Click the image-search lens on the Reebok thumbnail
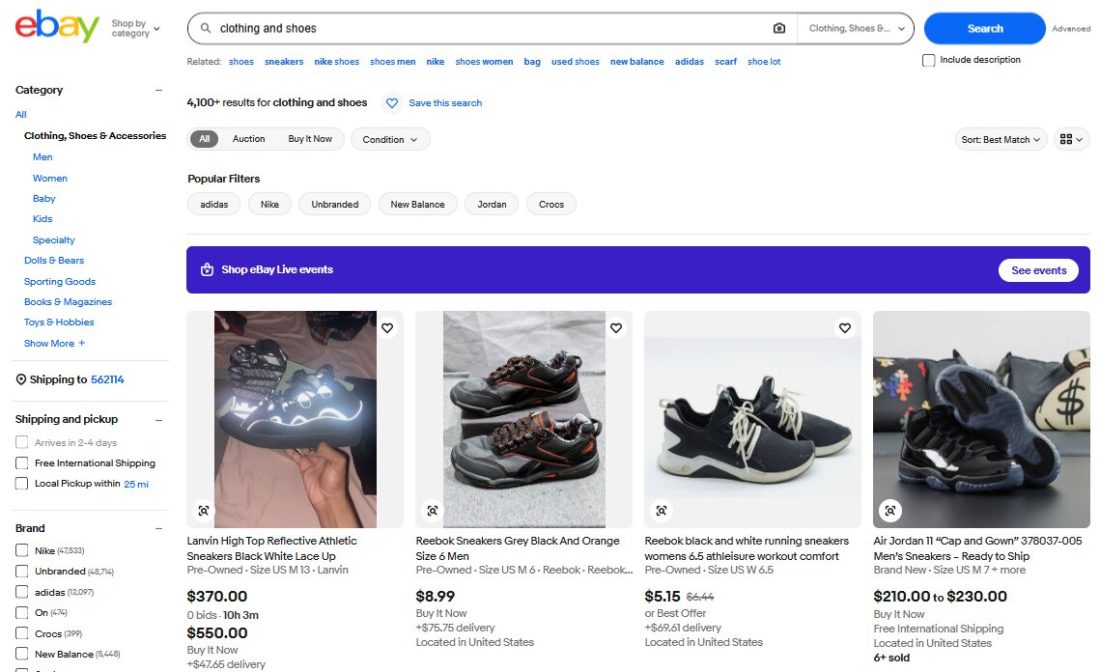This screenshot has width=1100, height=672. pyautogui.click(x=432, y=510)
